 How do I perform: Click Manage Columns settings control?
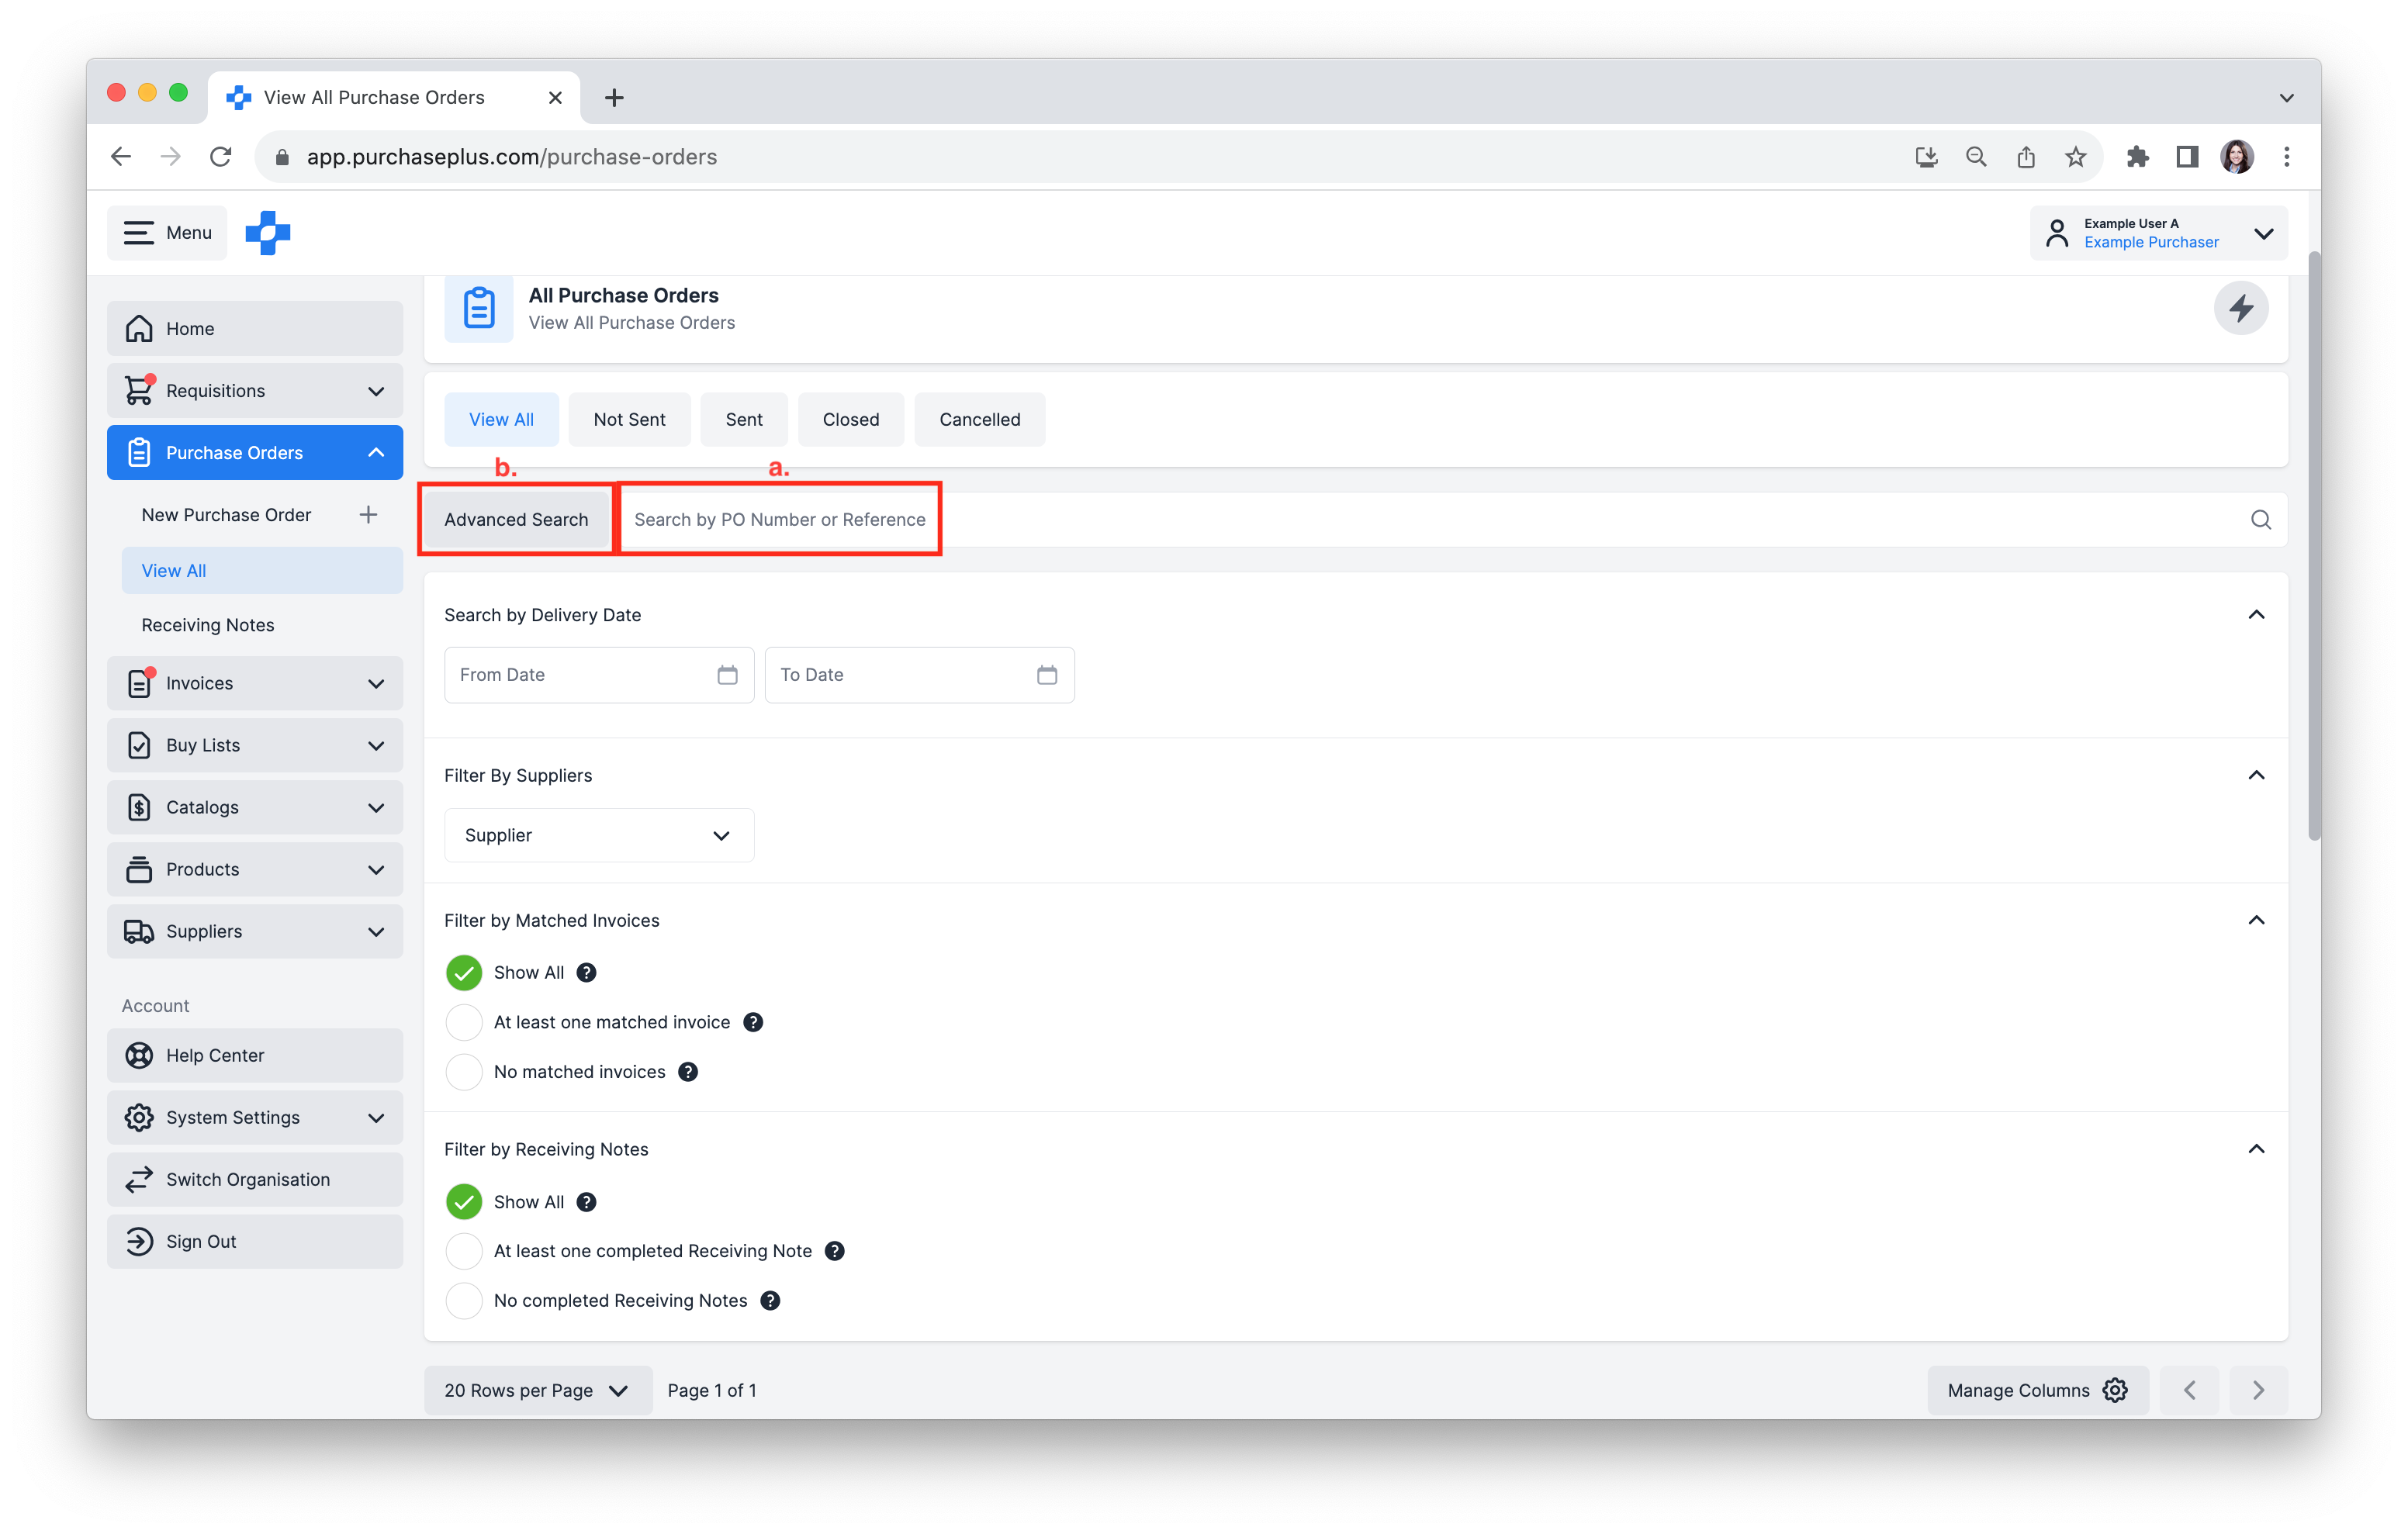(2119, 1390)
